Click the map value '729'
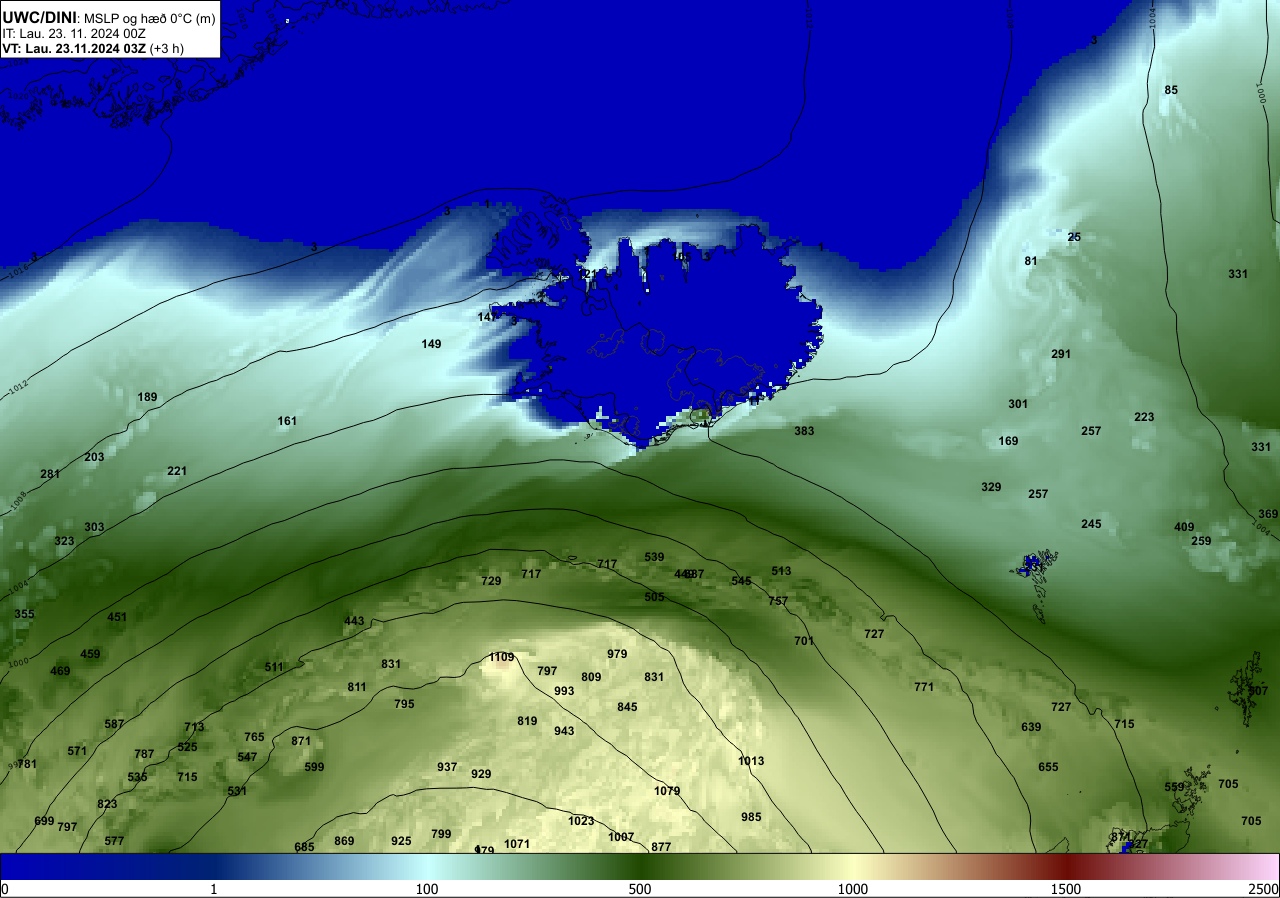1280x898 pixels. click(x=491, y=581)
